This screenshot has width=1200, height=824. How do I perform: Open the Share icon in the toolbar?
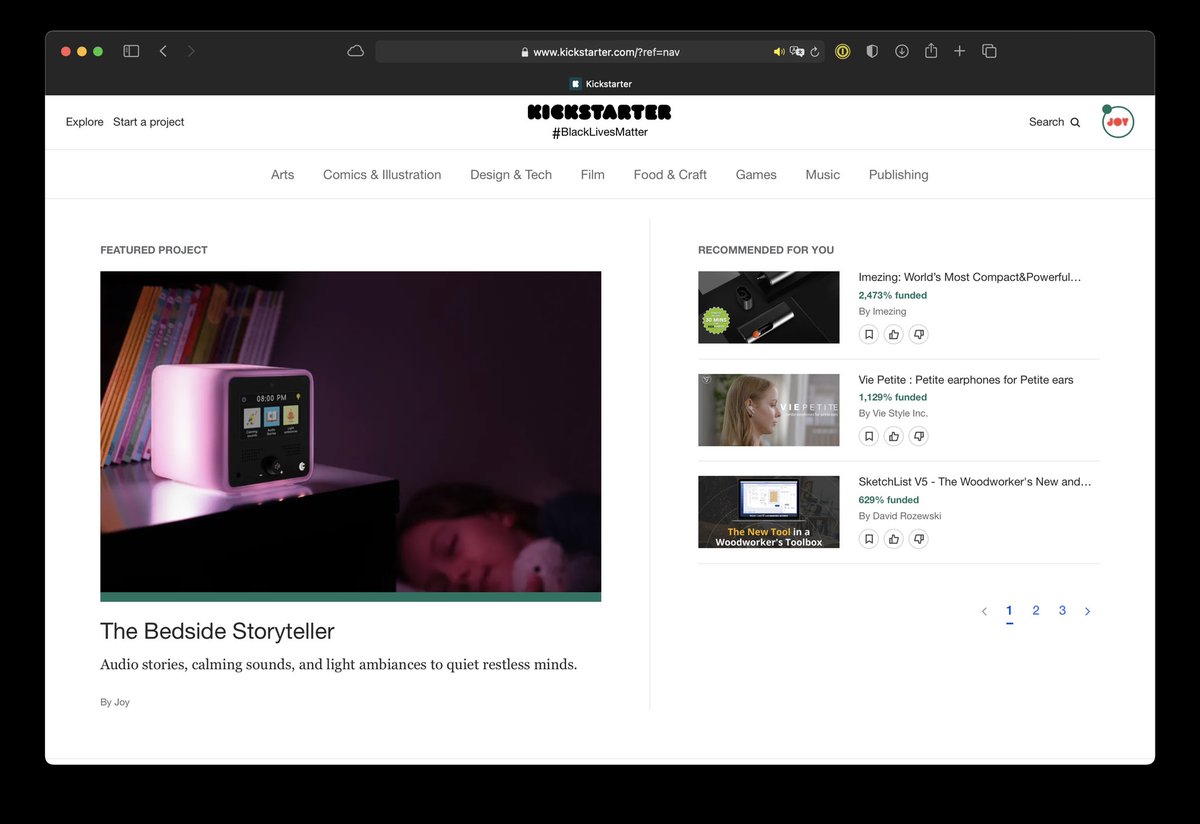931,51
